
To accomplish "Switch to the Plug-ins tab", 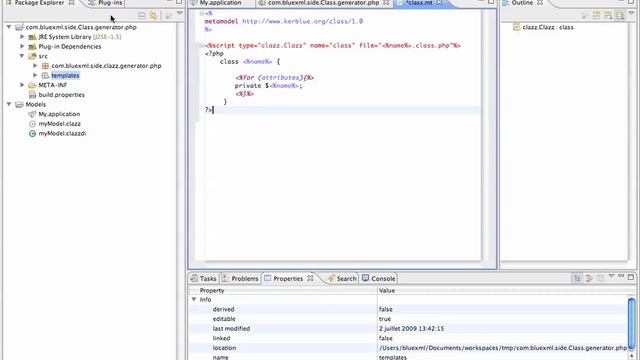I will [105, 3].
